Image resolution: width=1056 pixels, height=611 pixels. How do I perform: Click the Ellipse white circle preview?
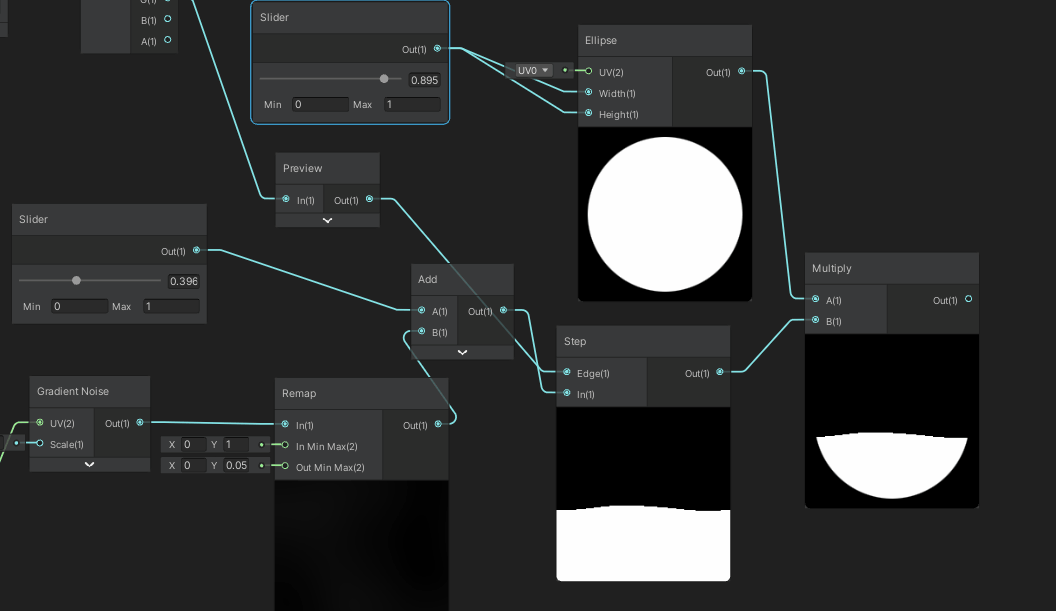click(x=665, y=214)
